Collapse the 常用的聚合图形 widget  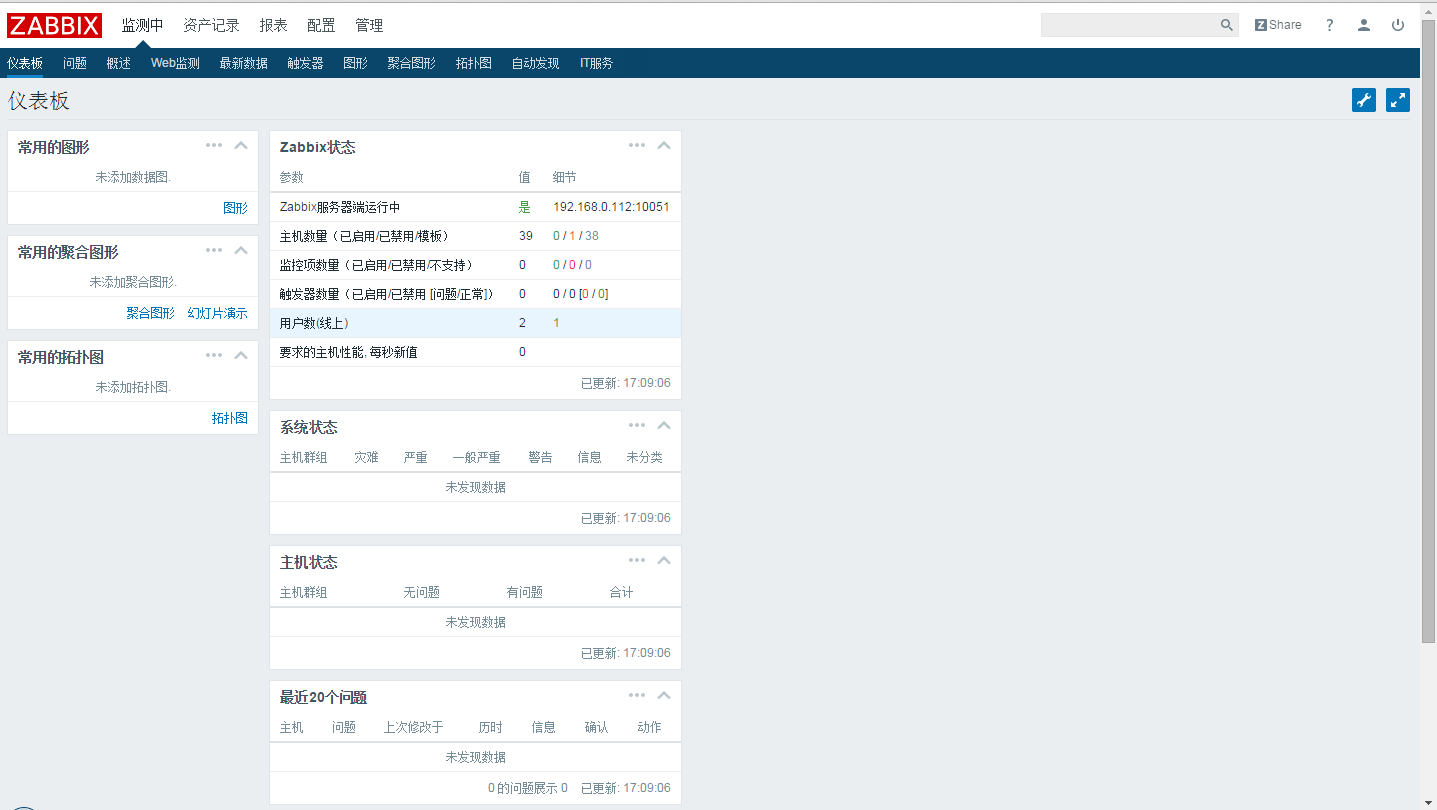pos(240,250)
